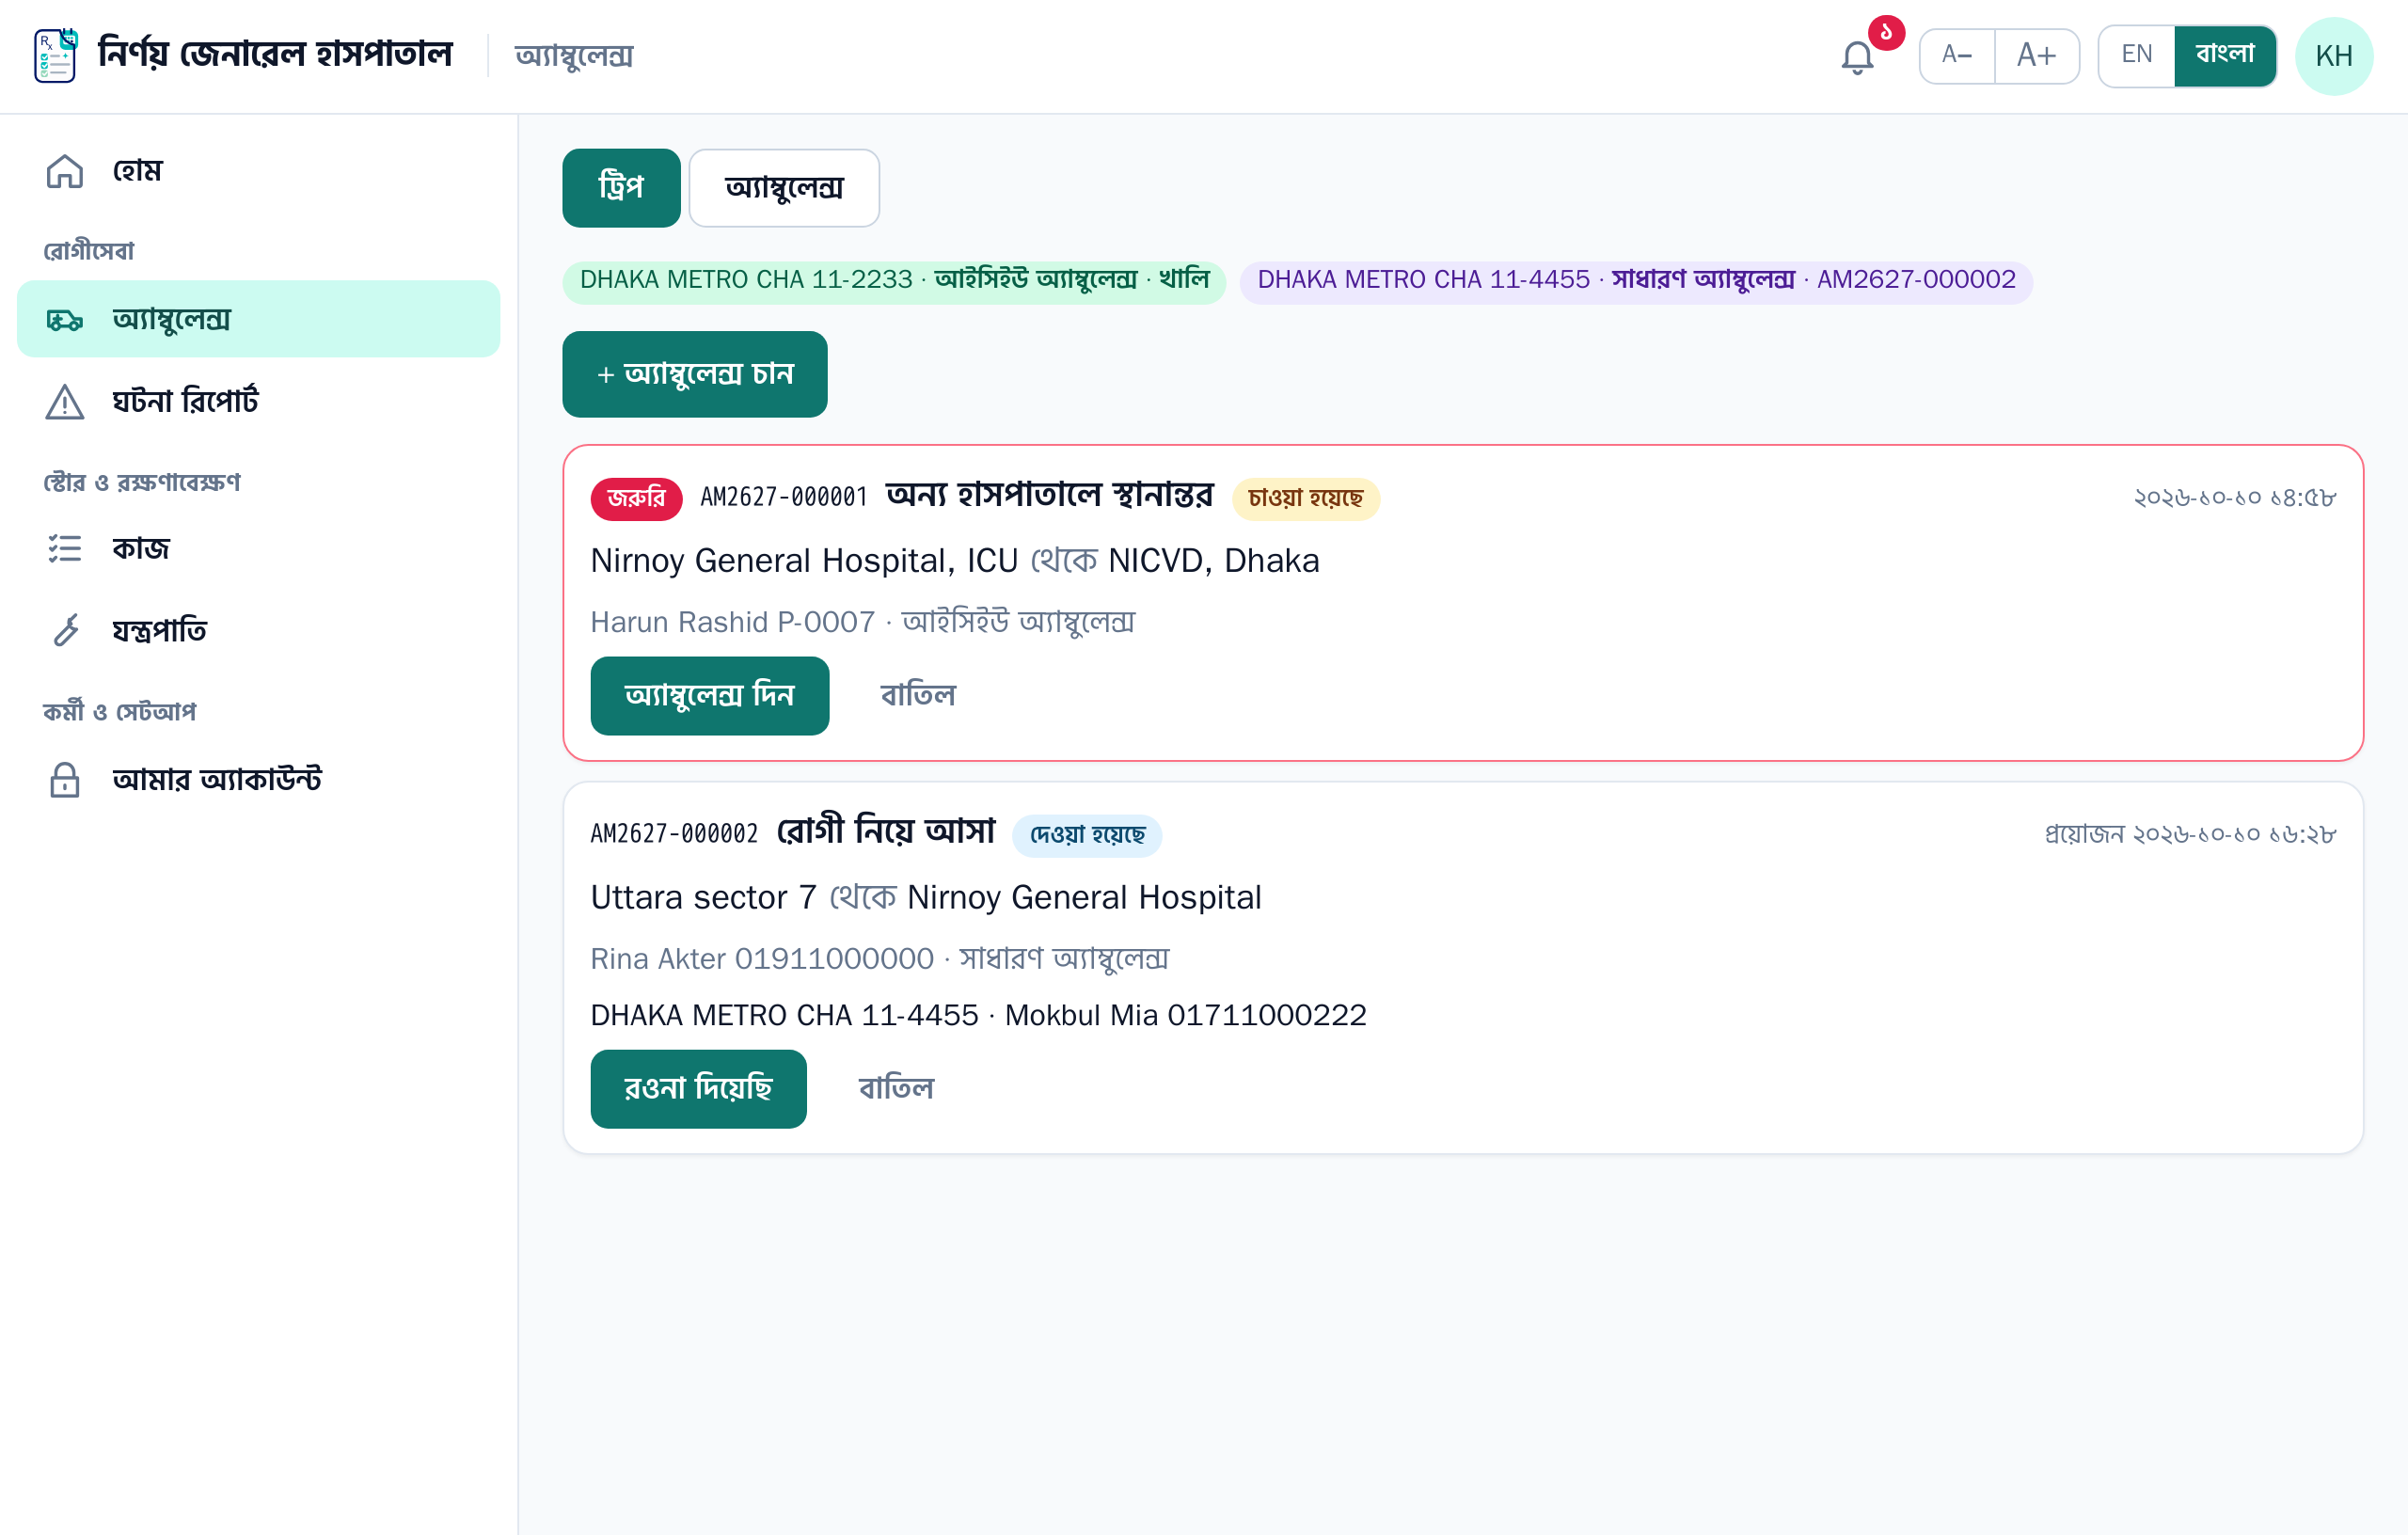The width and height of the screenshot is (2408, 1535).
Task: Open the KH user avatar
Action: [2334, 56]
